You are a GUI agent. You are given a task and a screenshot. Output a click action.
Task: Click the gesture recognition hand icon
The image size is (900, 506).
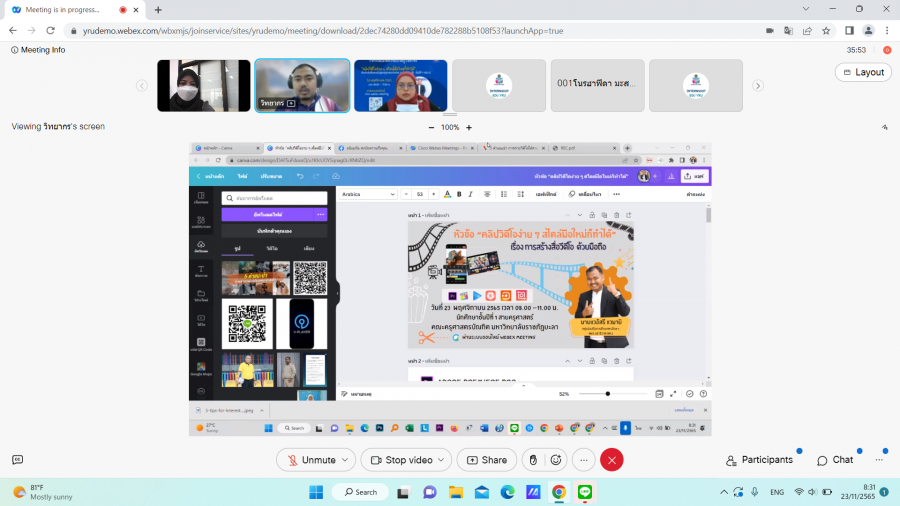point(533,460)
